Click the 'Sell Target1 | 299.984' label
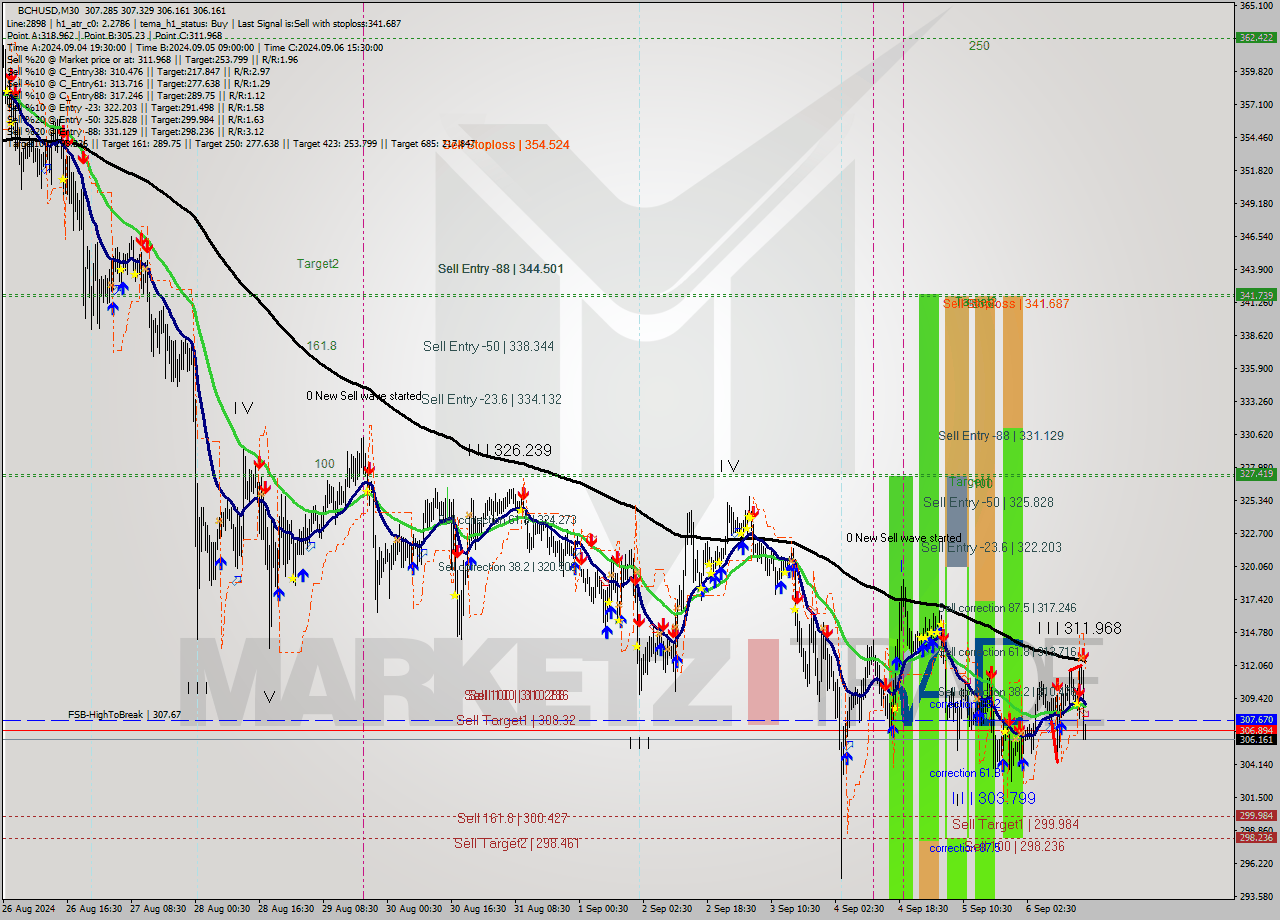 tap(1015, 824)
